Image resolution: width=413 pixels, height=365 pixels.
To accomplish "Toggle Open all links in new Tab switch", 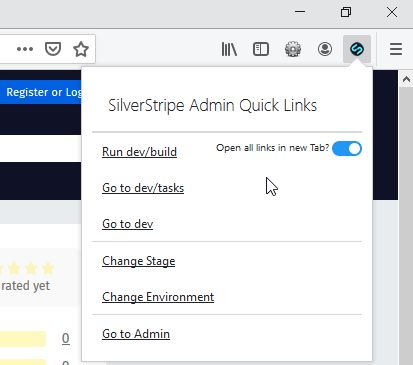I will click(x=347, y=148).
